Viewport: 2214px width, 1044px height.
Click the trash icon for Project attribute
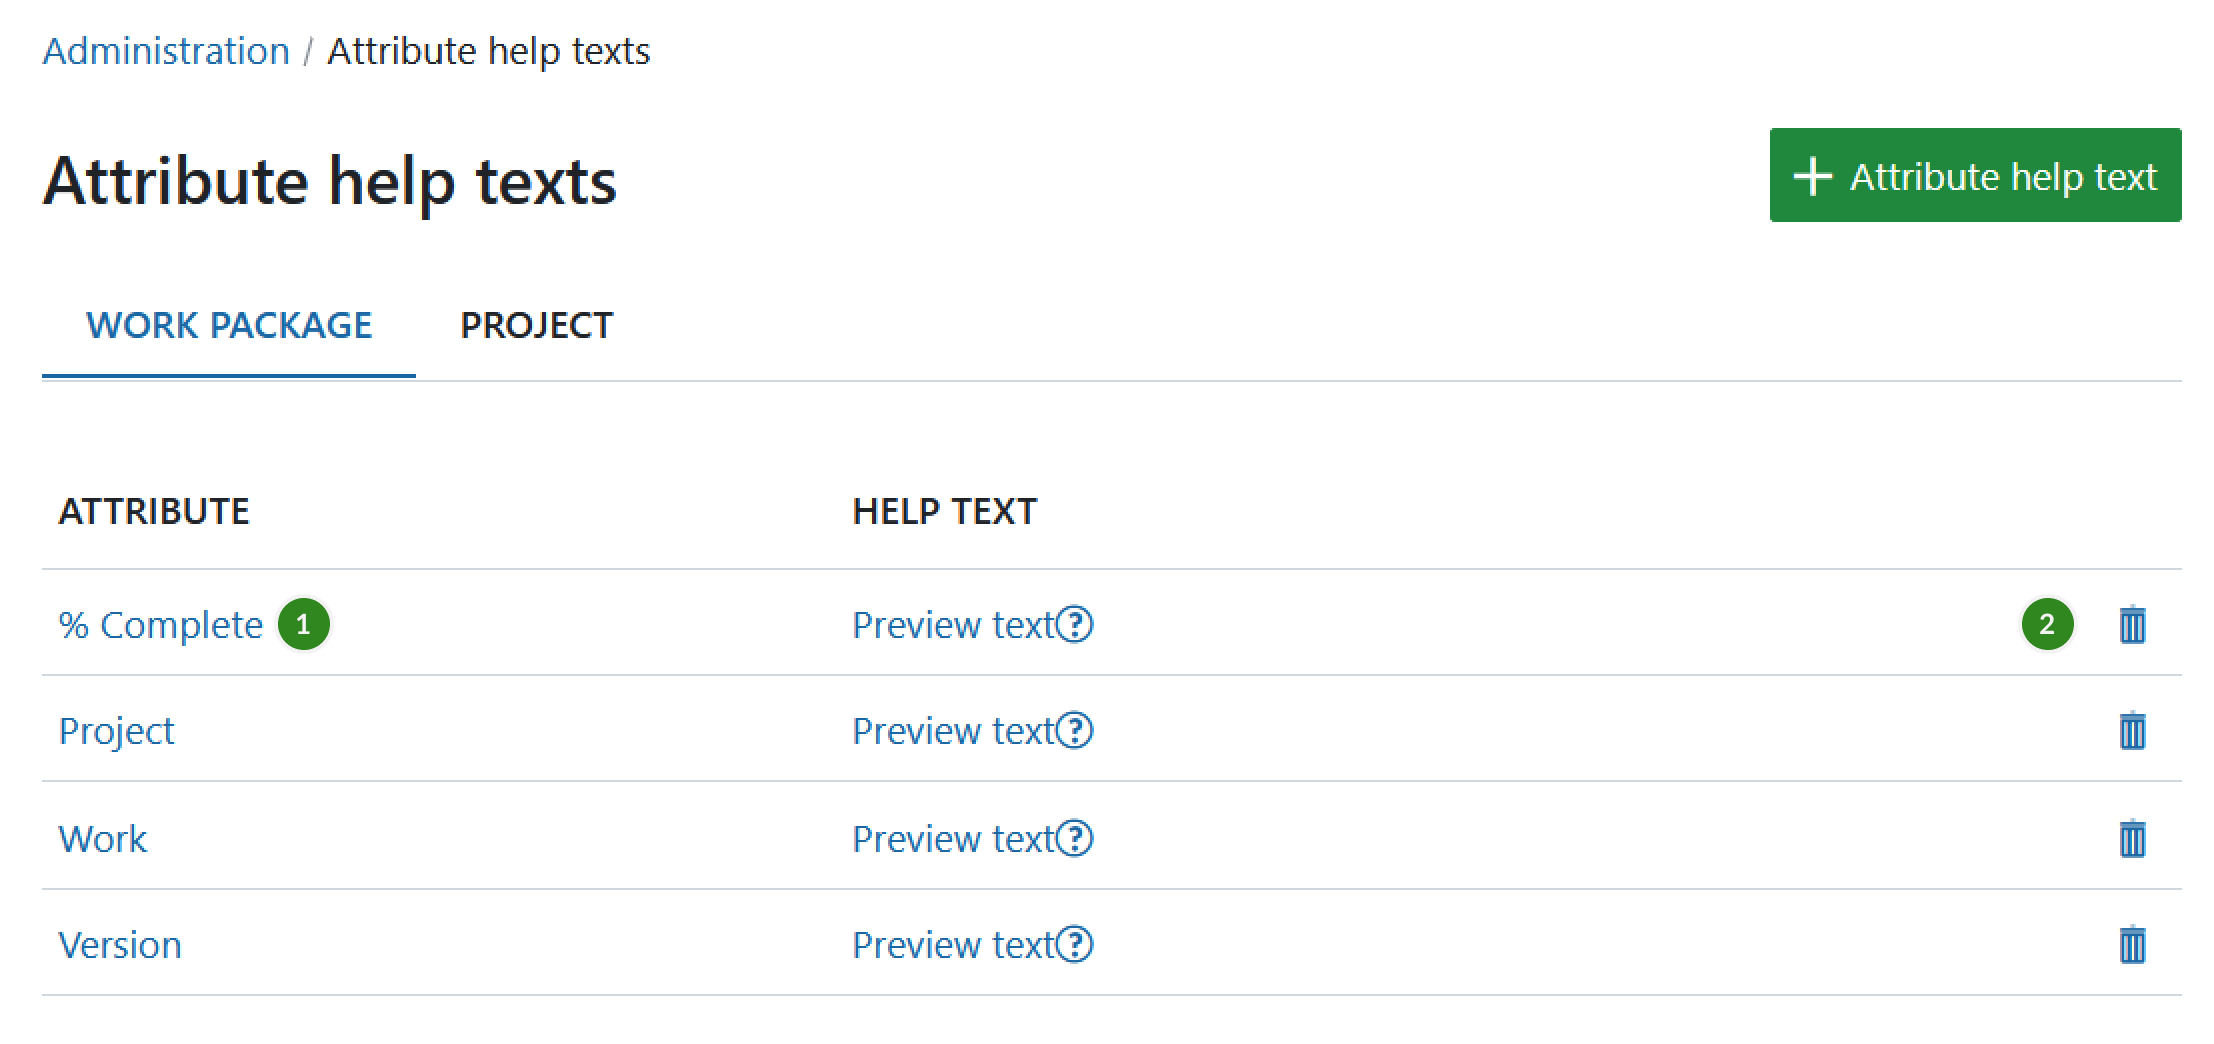point(2130,731)
